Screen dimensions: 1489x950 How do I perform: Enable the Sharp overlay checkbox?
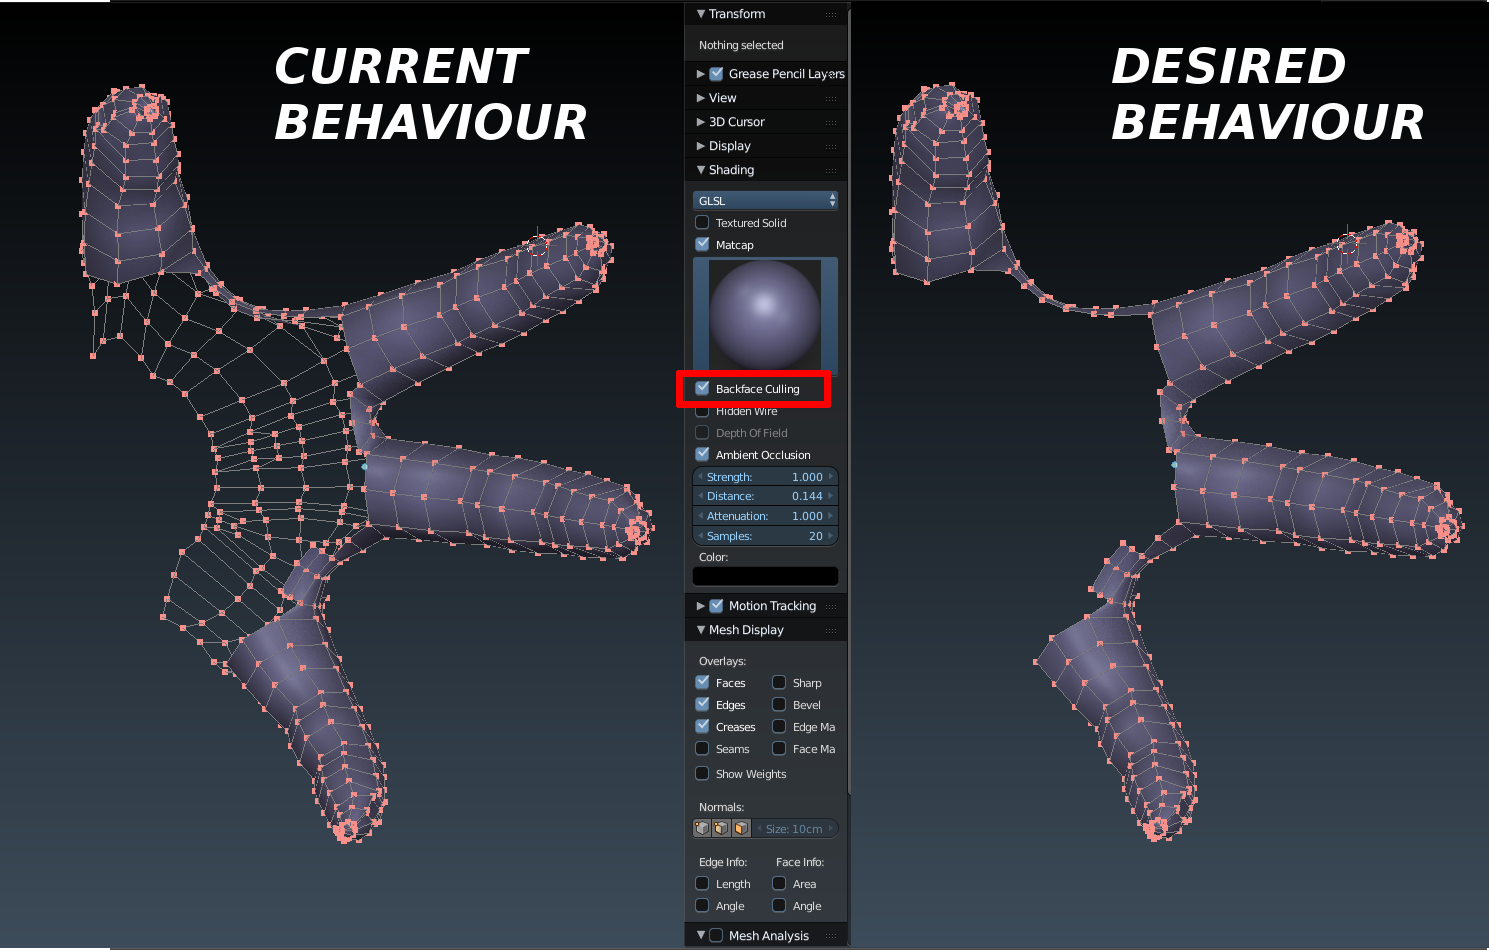779,682
